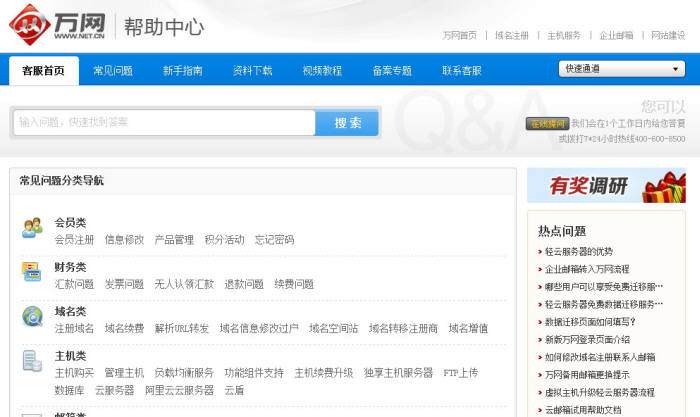Open the 注册域名 link
The image size is (700, 417).
click(x=74, y=329)
